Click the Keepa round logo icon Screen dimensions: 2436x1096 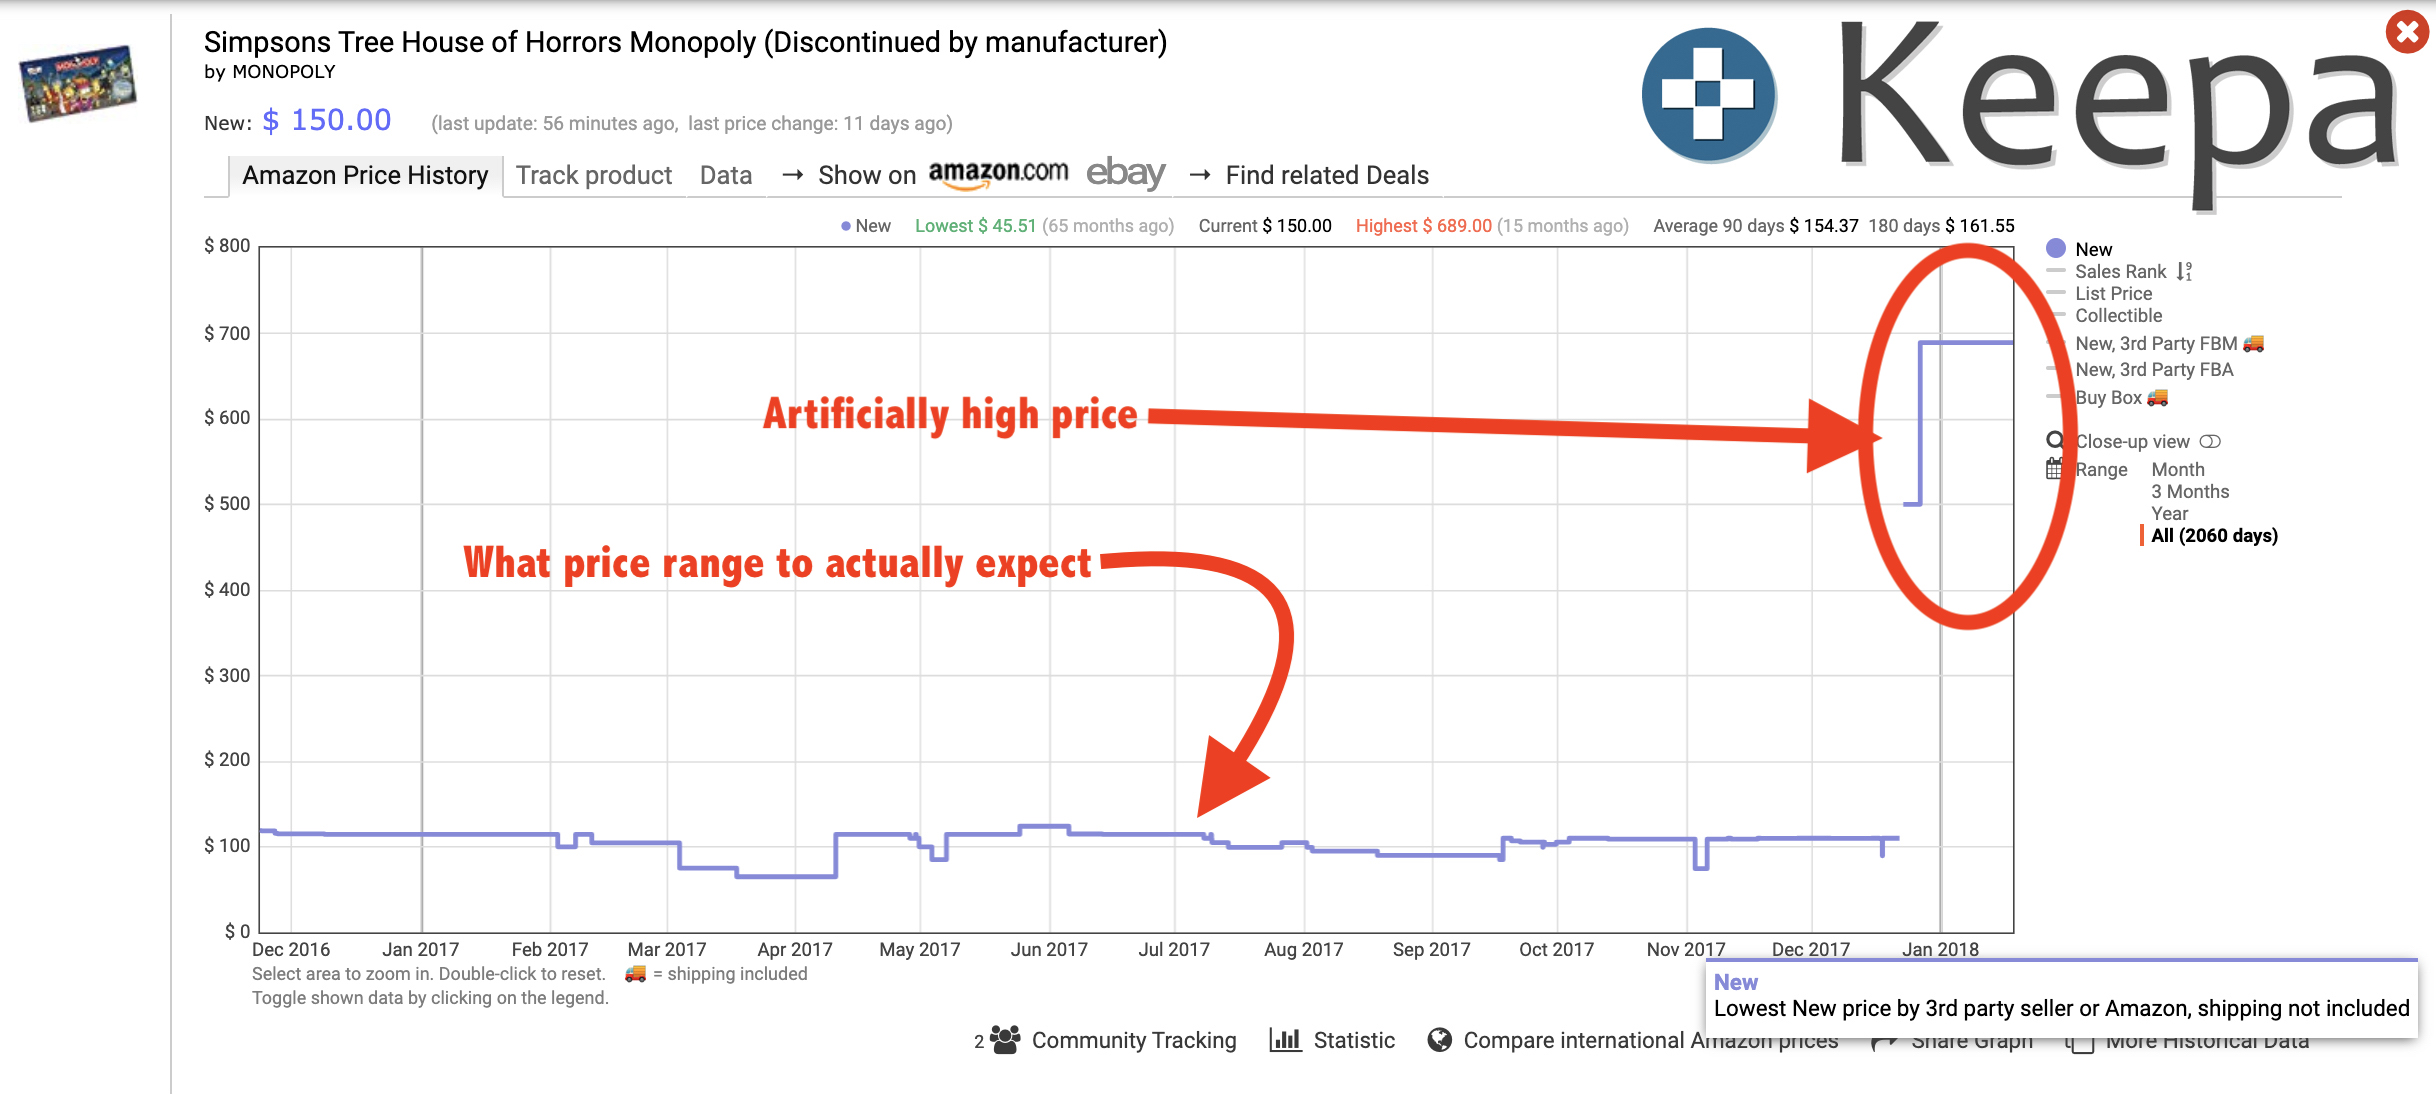pos(1708,95)
